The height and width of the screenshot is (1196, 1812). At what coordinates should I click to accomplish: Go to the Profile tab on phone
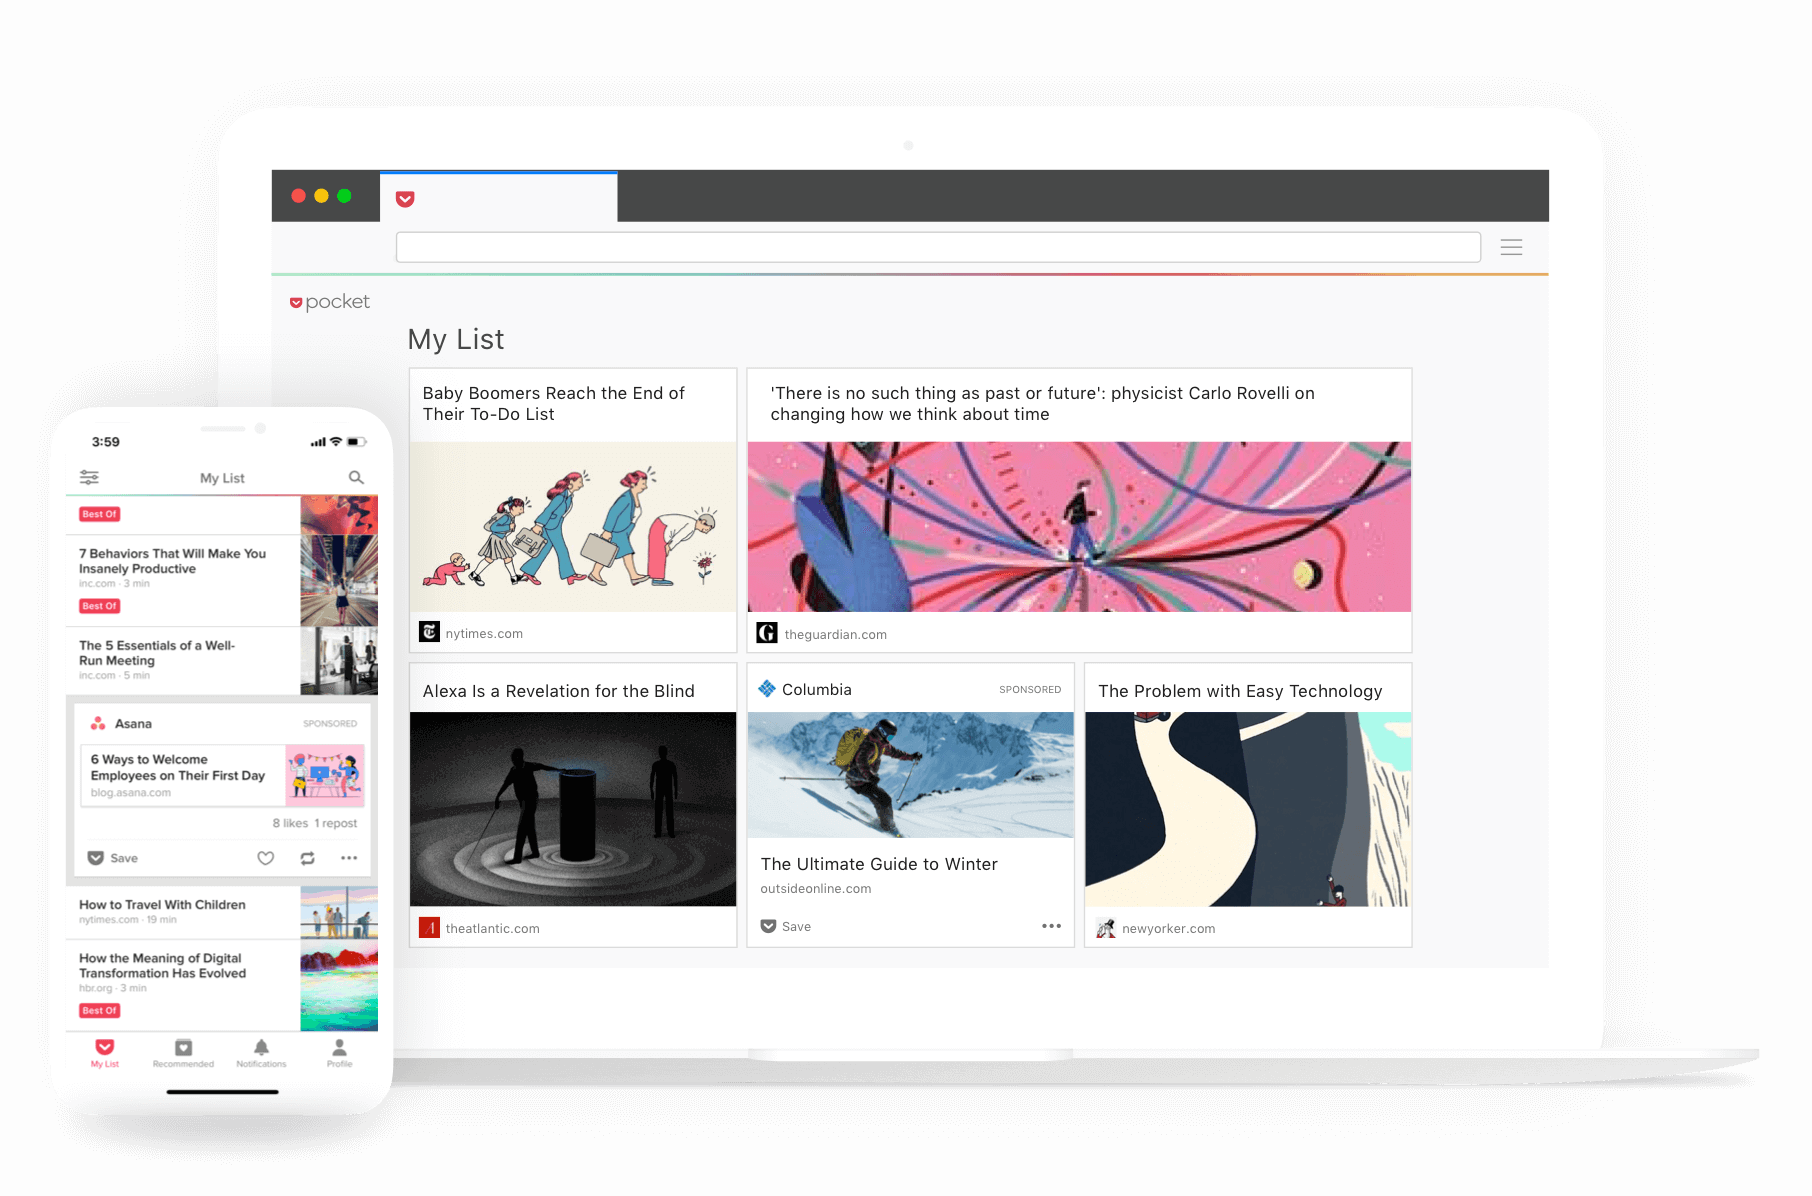pos(339,1053)
